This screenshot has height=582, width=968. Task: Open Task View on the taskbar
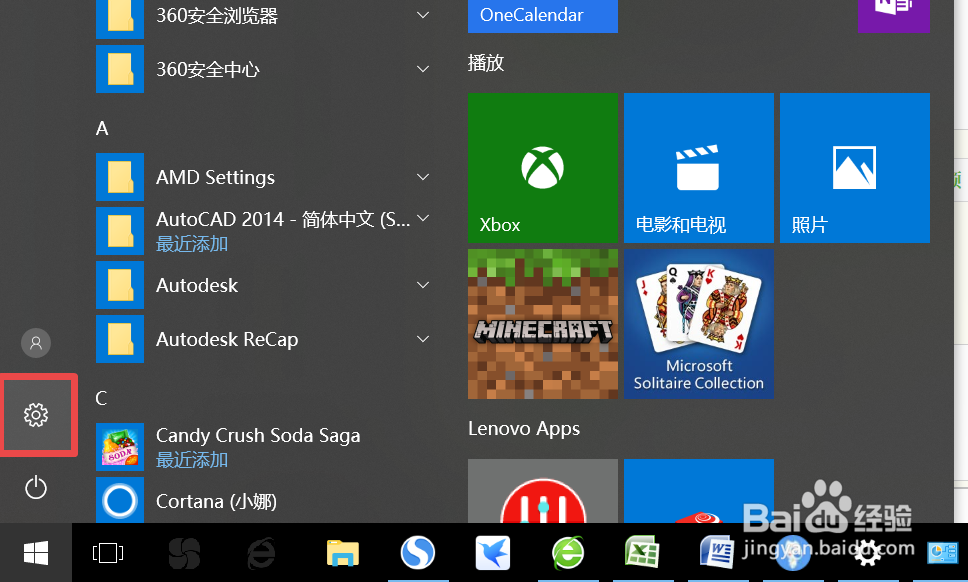click(108, 552)
